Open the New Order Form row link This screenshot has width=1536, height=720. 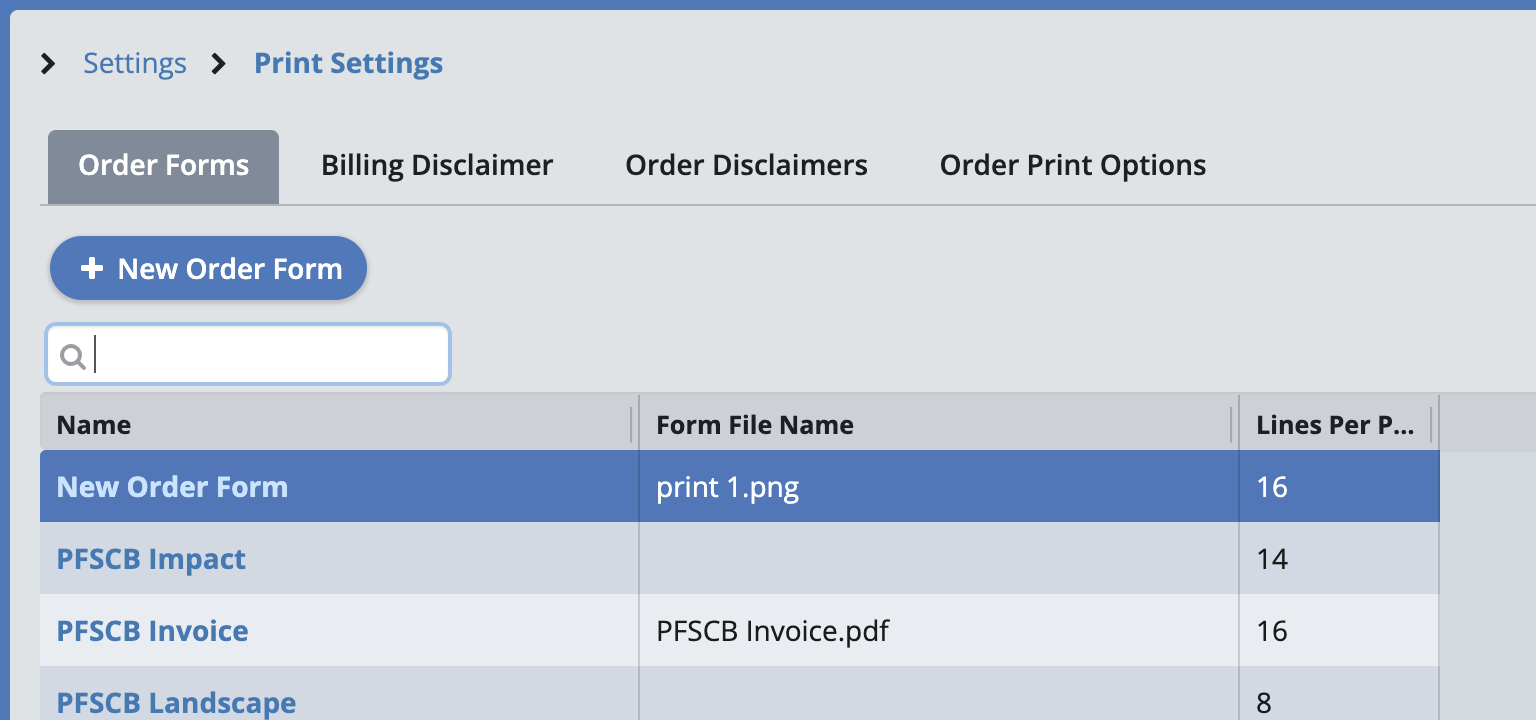[x=172, y=487]
